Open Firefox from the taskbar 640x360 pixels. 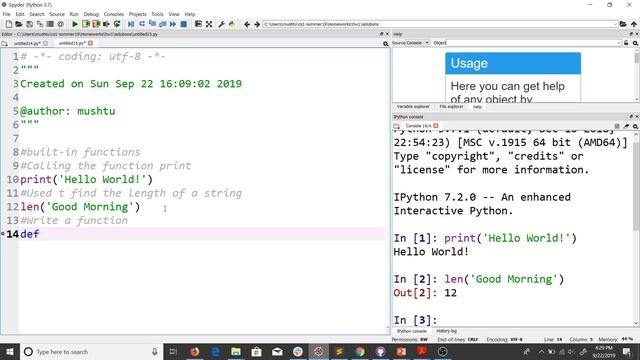pos(194,351)
